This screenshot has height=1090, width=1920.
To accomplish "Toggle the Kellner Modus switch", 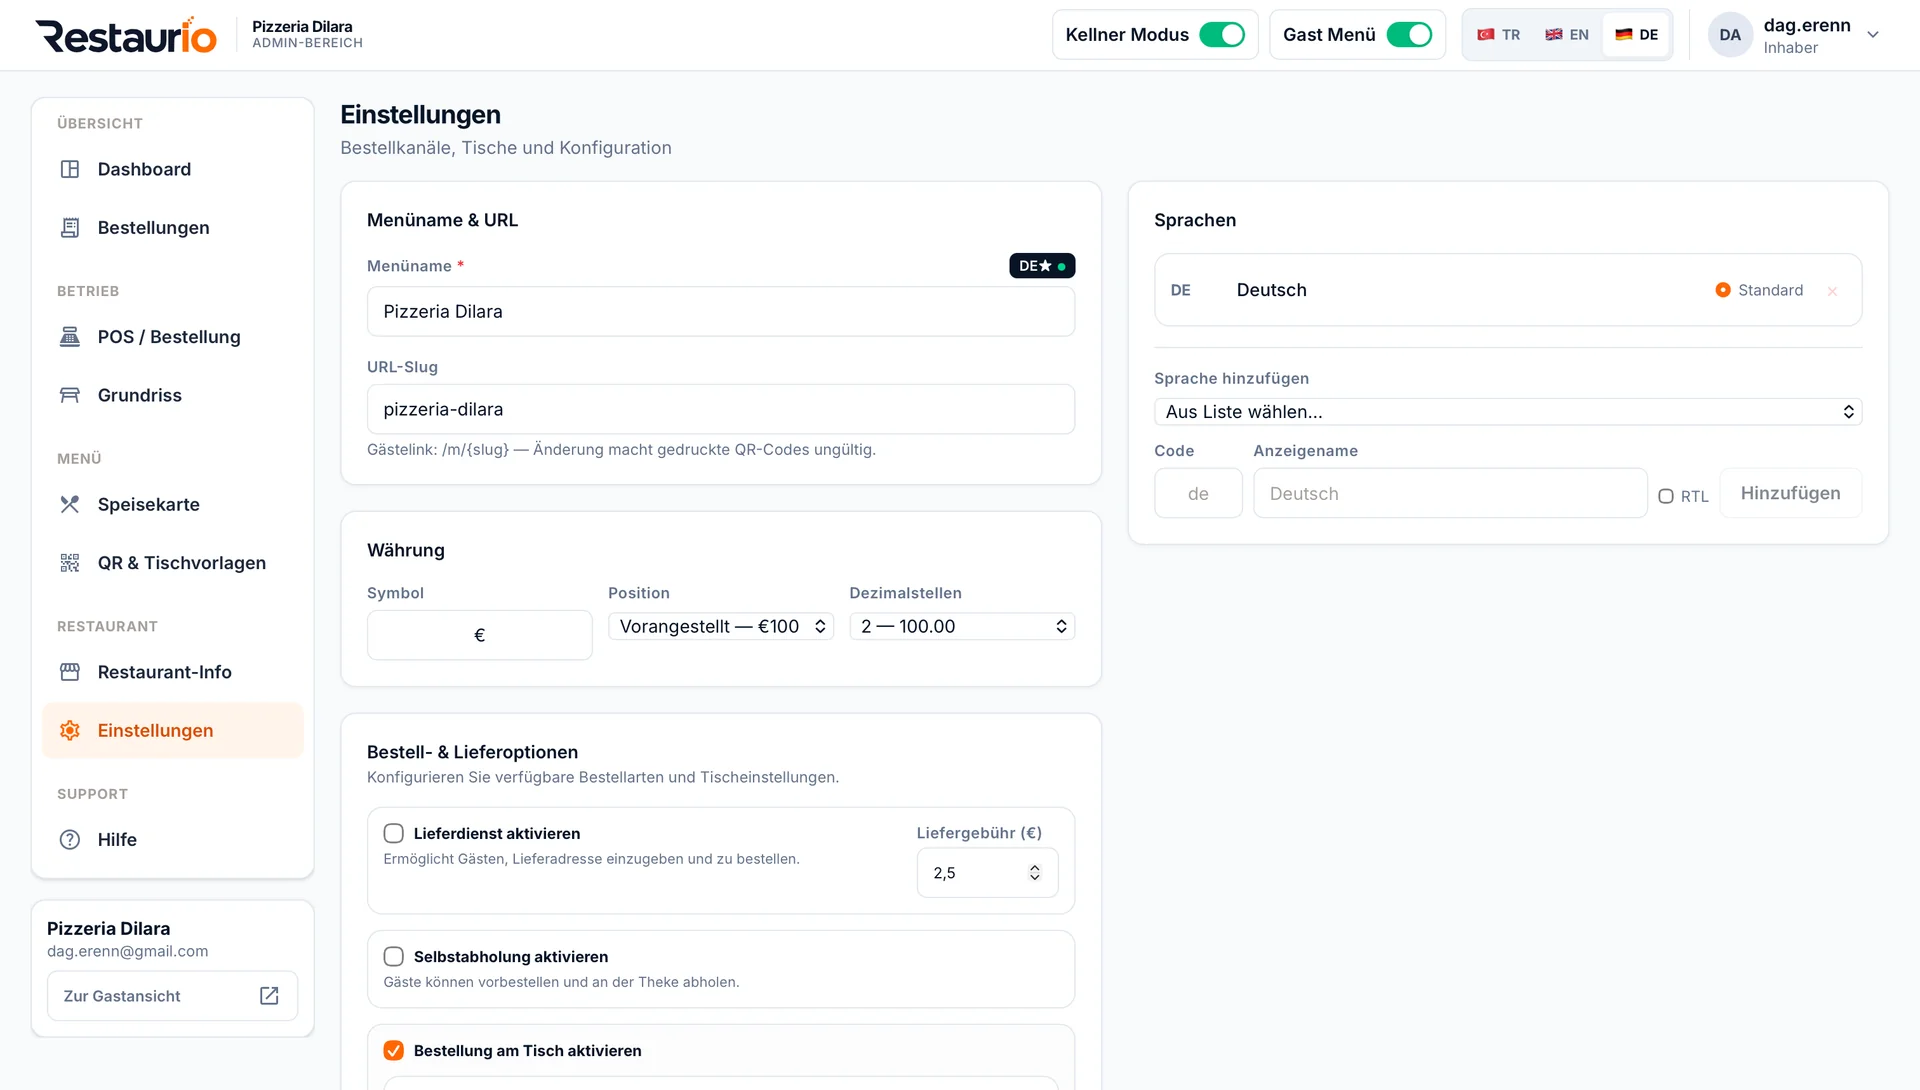I will (x=1222, y=35).
